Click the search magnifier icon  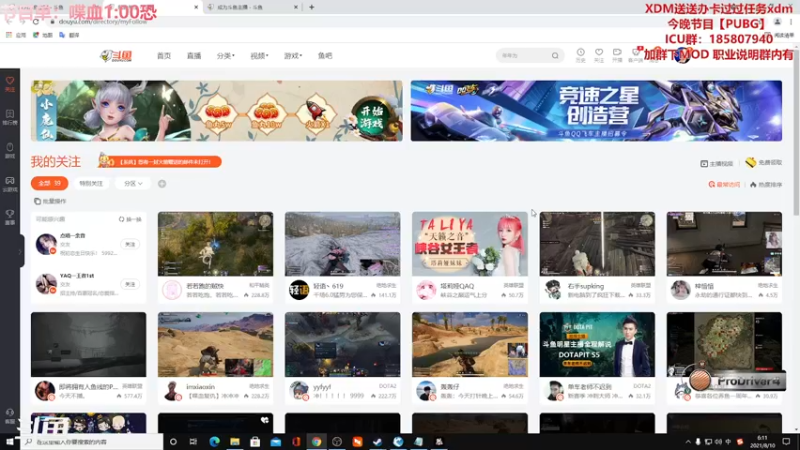[555, 56]
